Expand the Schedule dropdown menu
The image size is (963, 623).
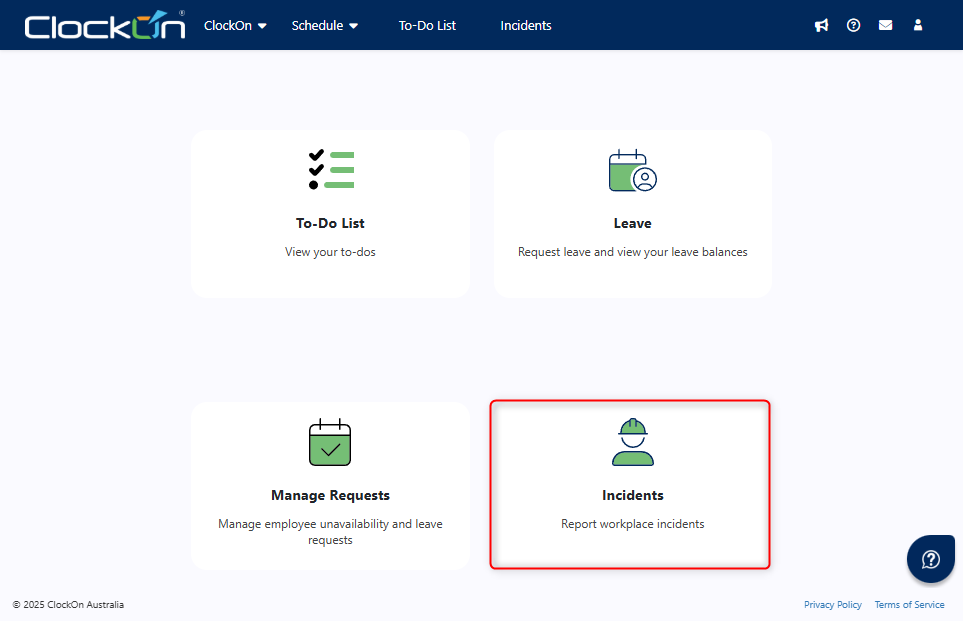(x=324, y=26)
